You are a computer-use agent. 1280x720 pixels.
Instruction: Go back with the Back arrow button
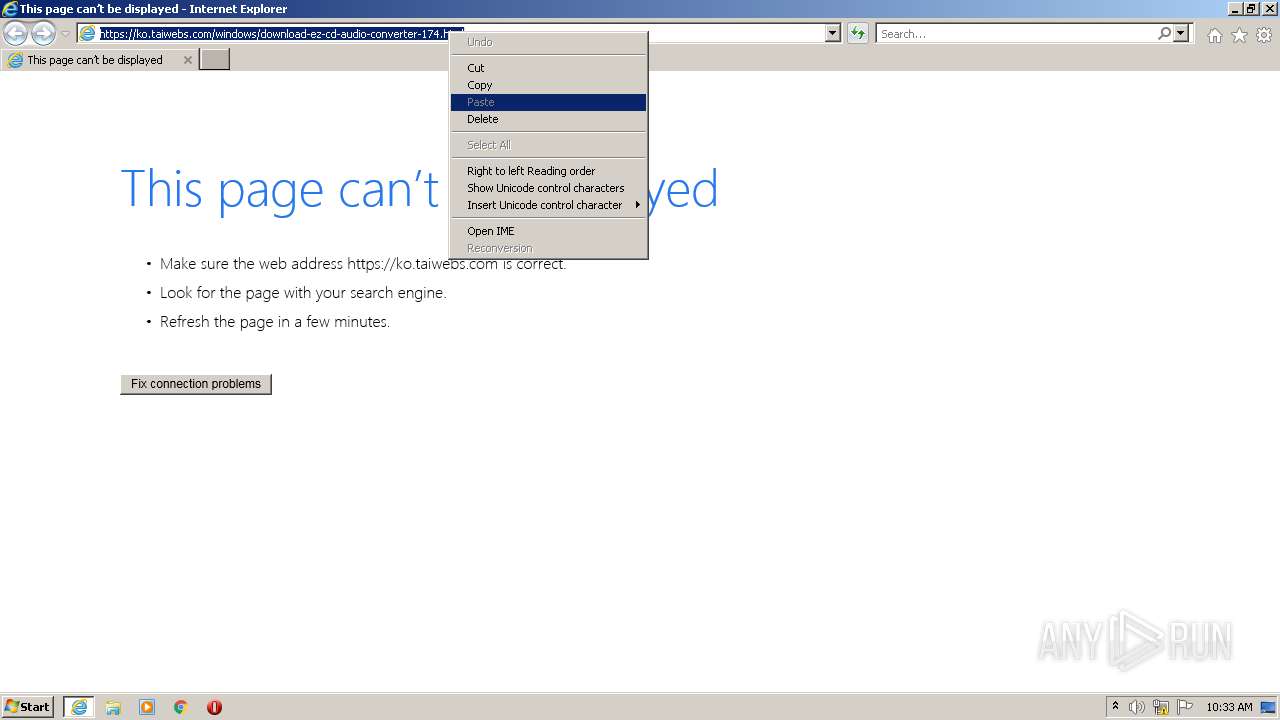[15, 34]
